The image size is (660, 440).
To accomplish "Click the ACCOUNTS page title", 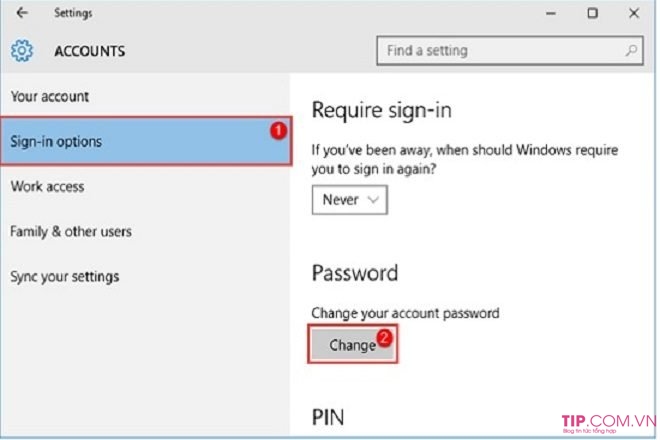I will (90, 51).
